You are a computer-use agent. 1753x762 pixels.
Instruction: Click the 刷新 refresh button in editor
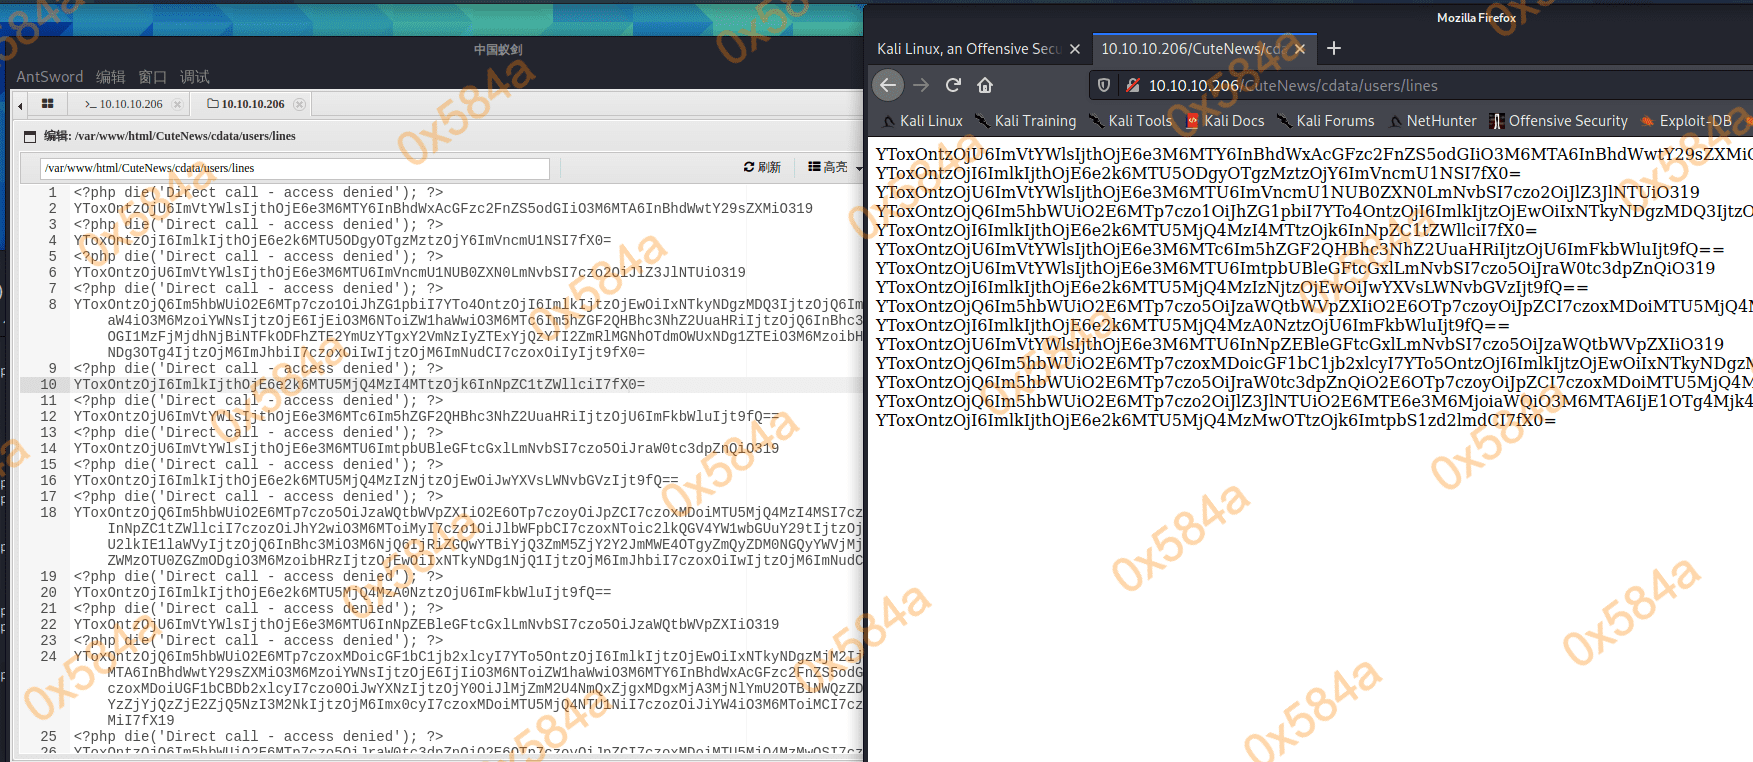(x=762, y=167)
